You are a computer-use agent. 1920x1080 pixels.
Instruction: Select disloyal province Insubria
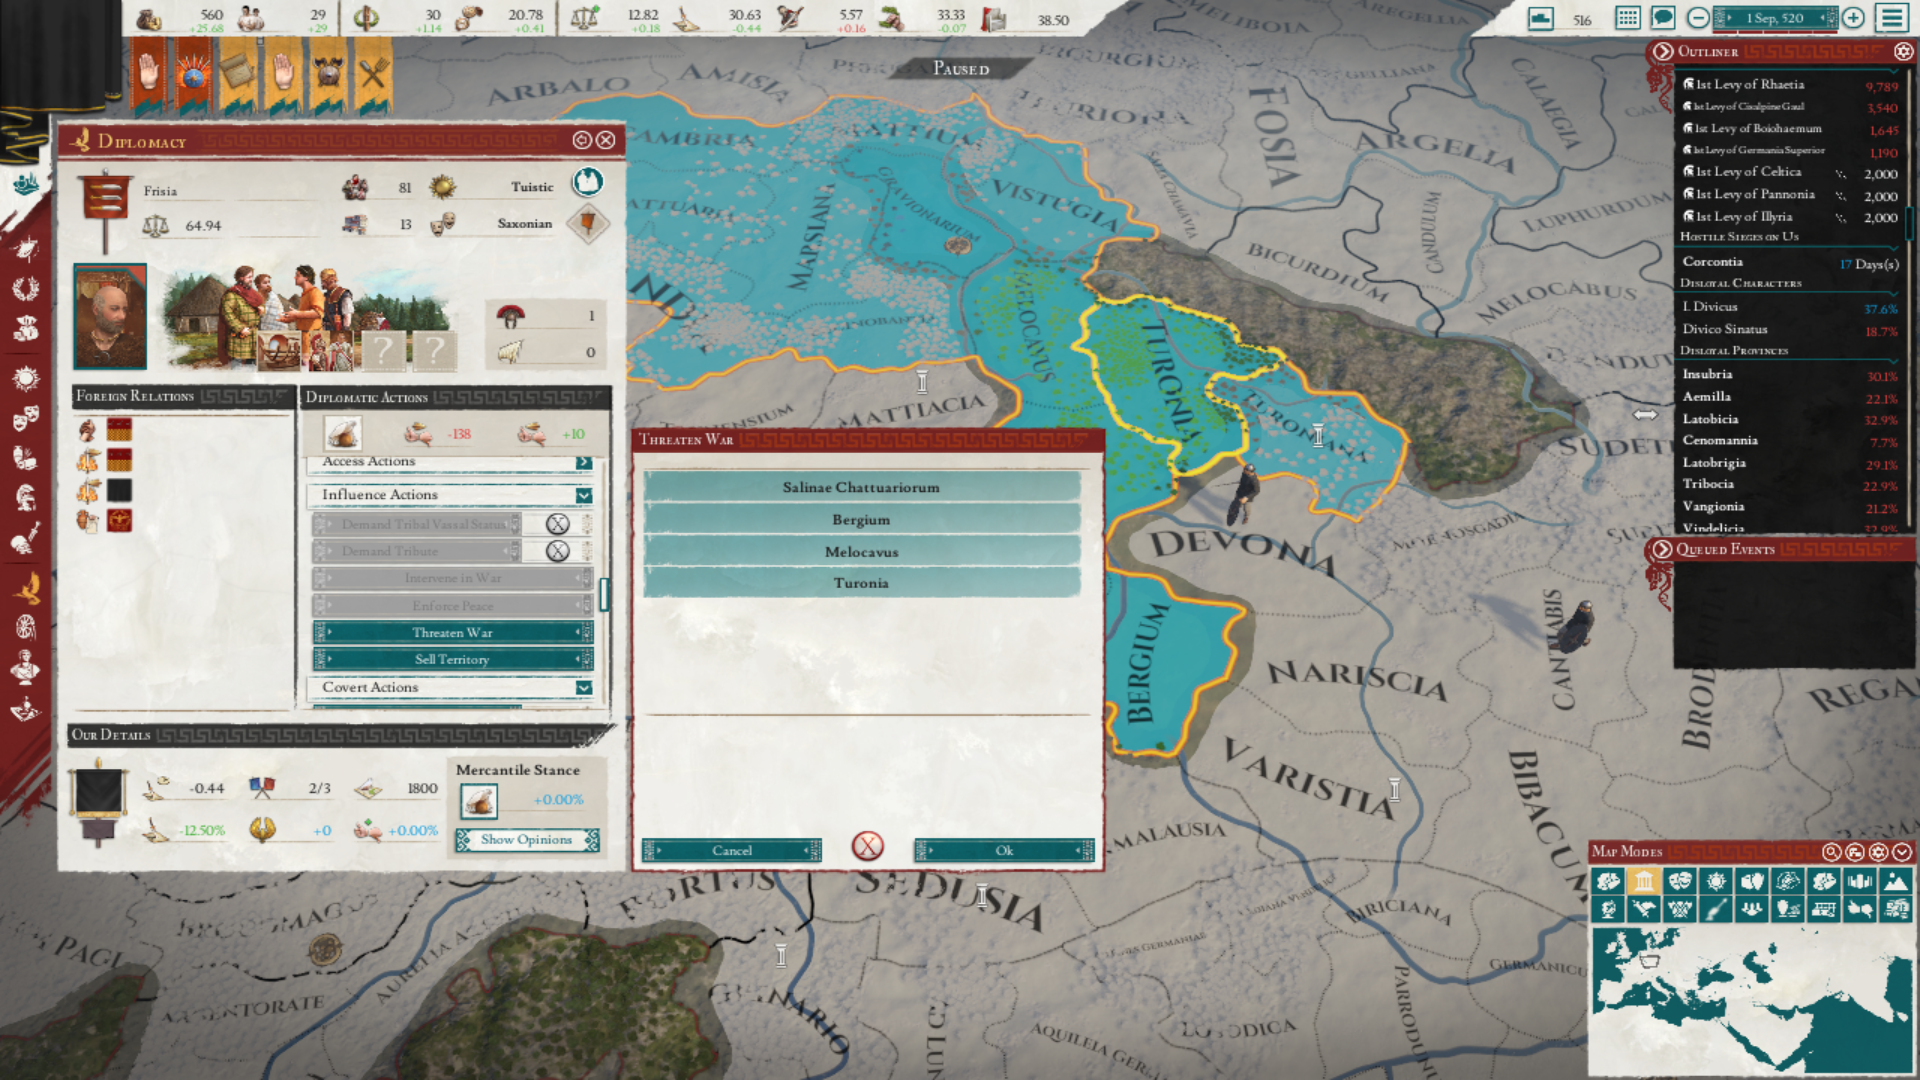pyautogui.click(x=1790, y=374)
